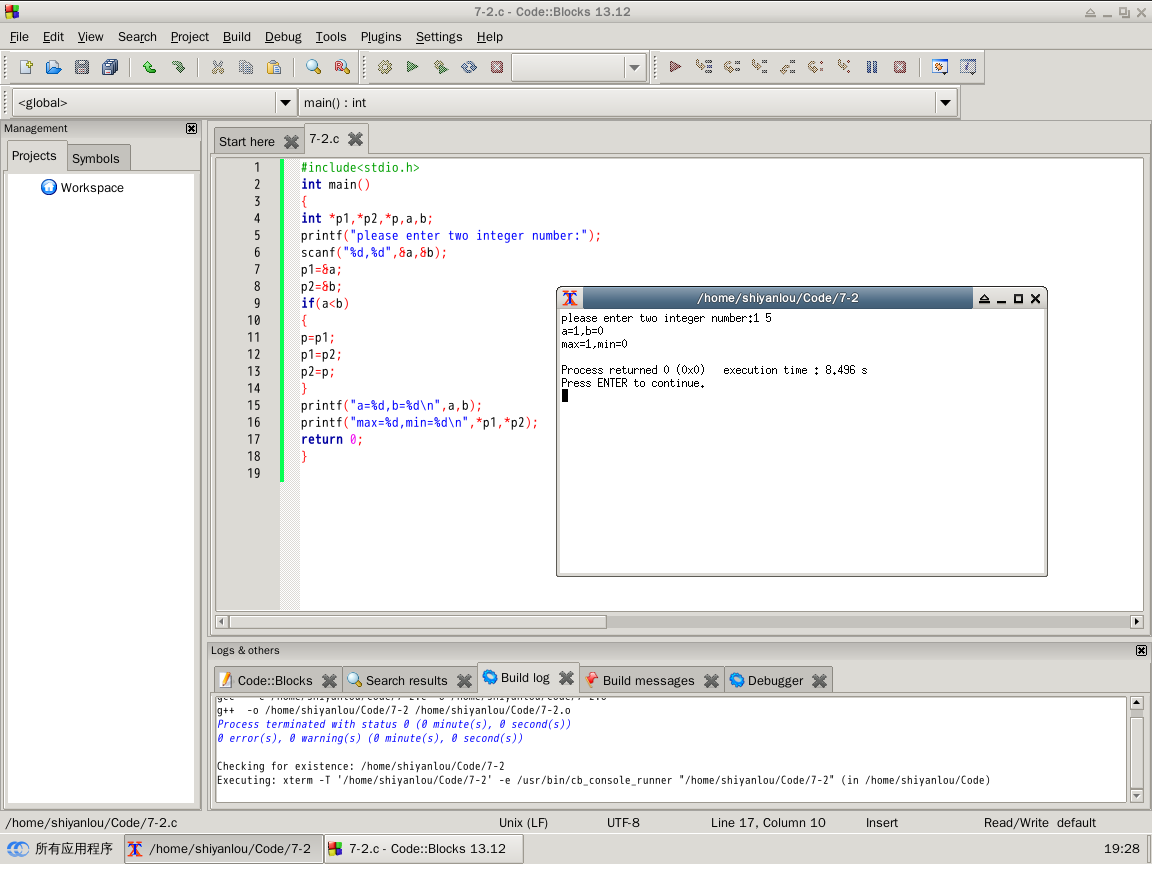Click the editor scrollbar right arrow
1152x896 pixels.
[x=1137, y=622]
